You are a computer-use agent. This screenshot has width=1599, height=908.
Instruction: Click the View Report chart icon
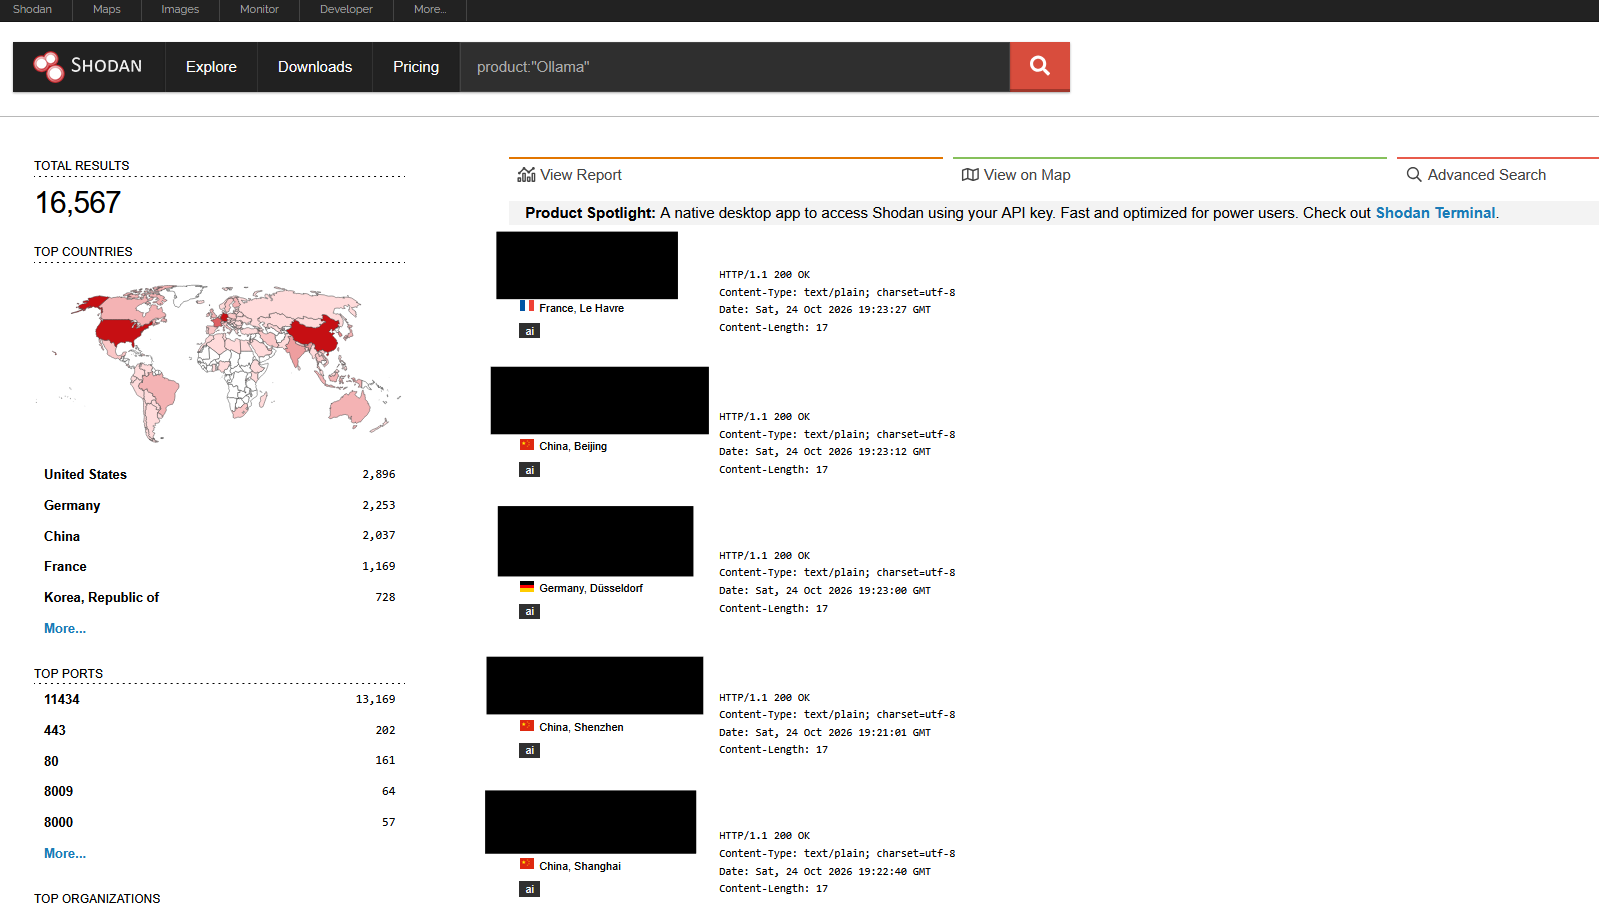click(526, 175)
